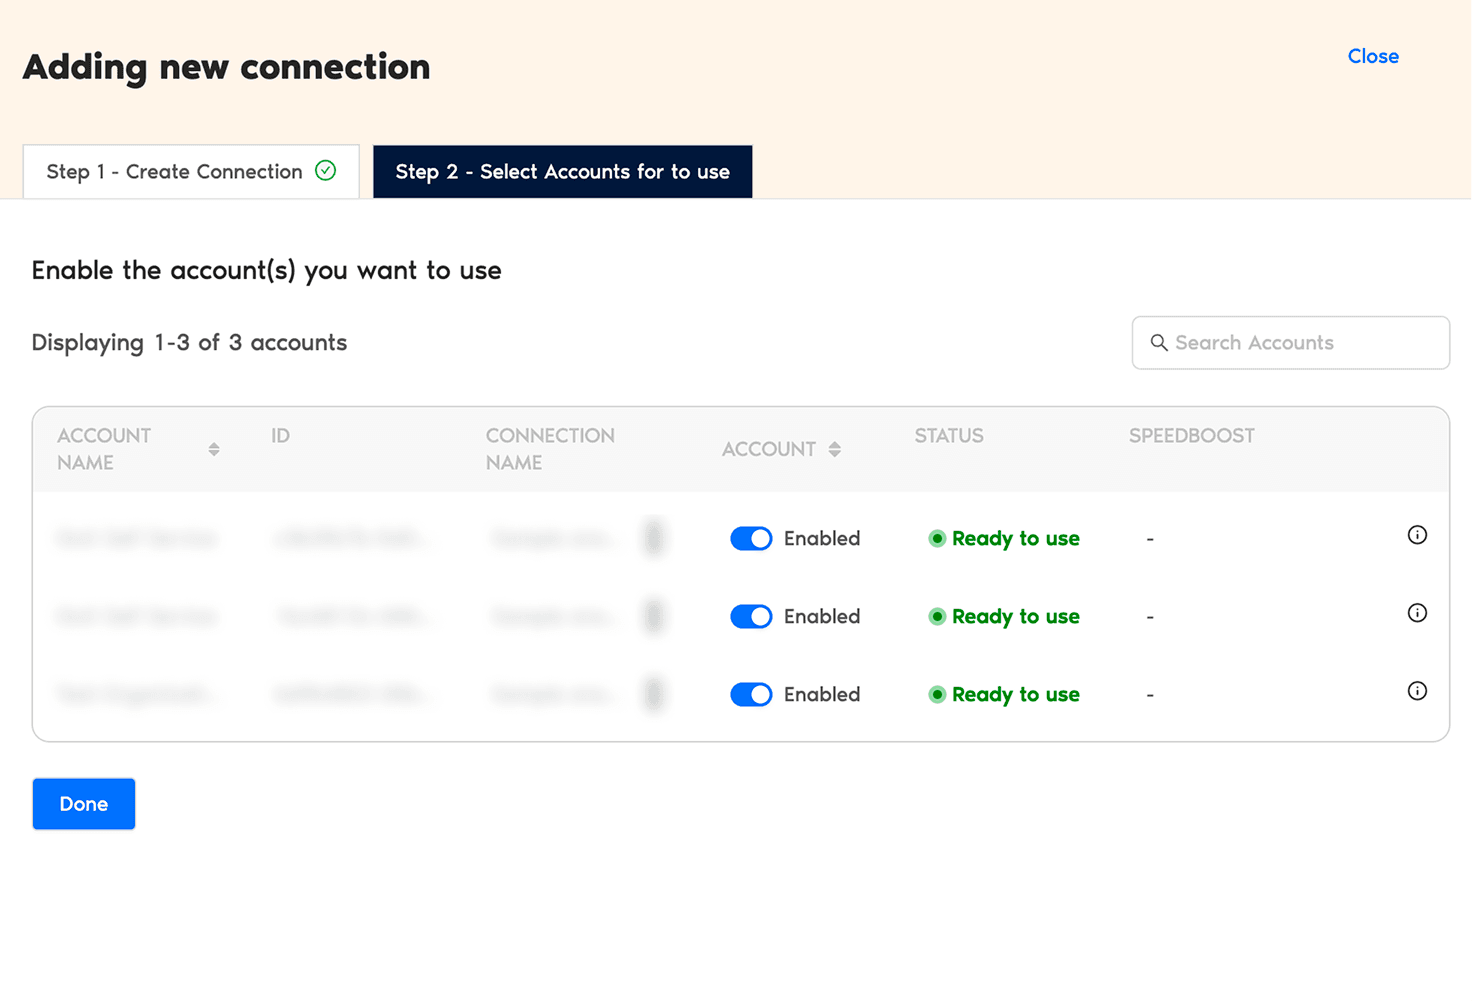The height and width of the screenshot is (1001, 1472).
Task: Switch to the Step 1 - Create Connection tab
Action: [x=190, y=171]
